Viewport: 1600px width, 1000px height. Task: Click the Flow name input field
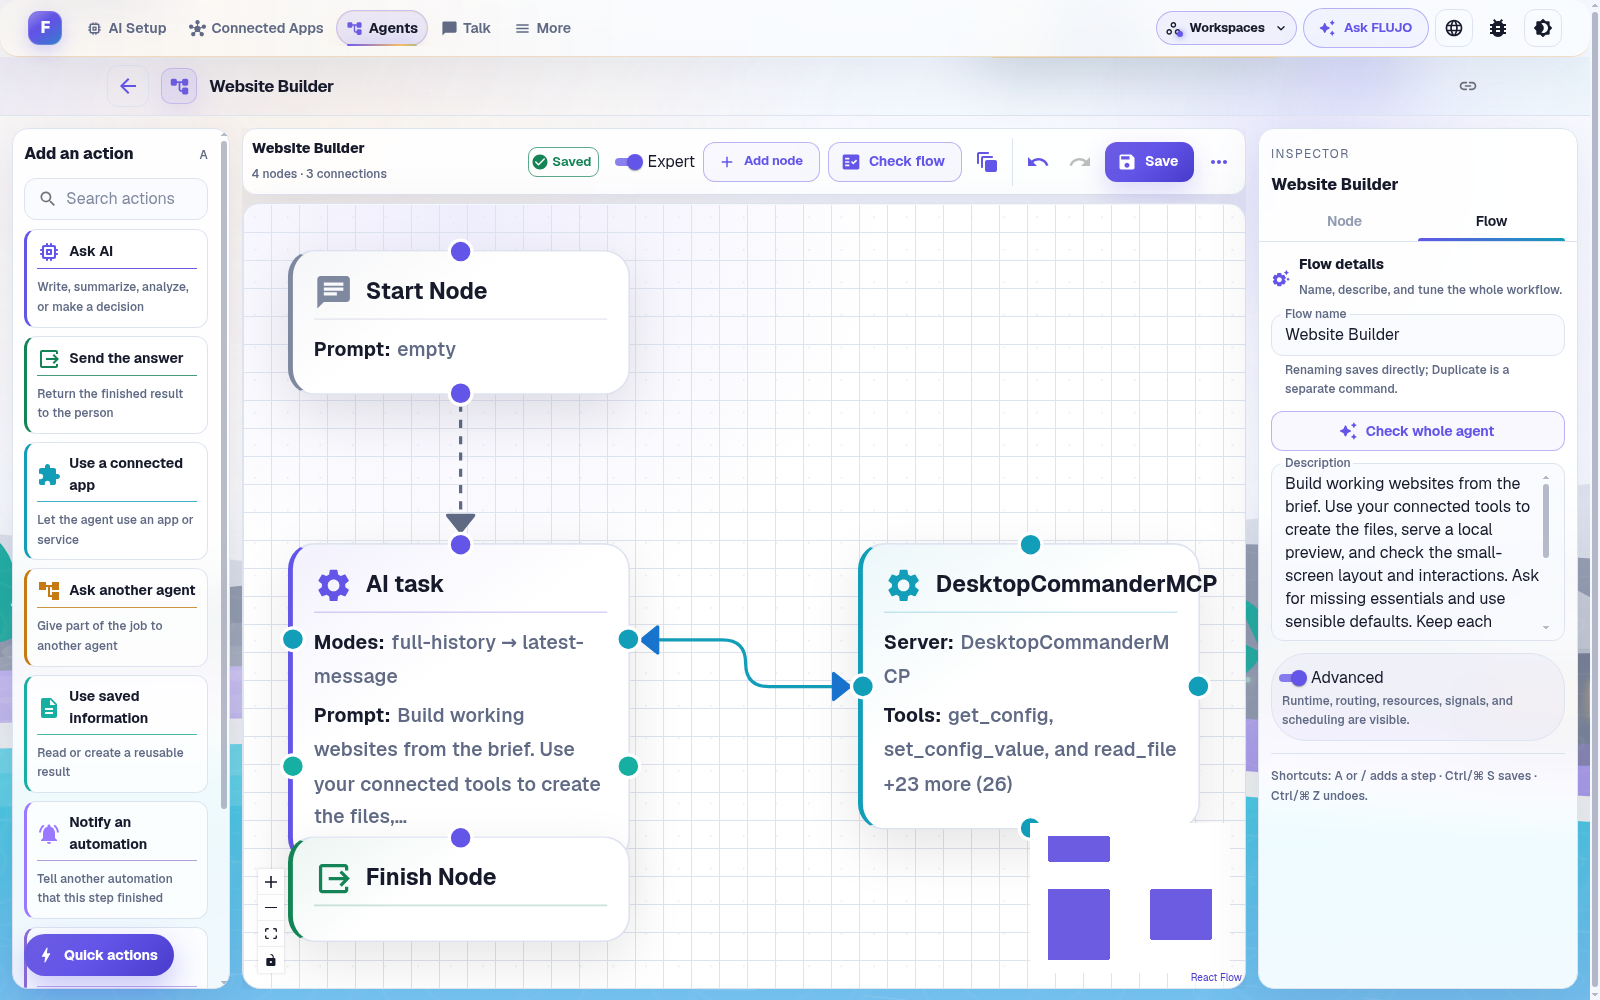coord(1418,335)
